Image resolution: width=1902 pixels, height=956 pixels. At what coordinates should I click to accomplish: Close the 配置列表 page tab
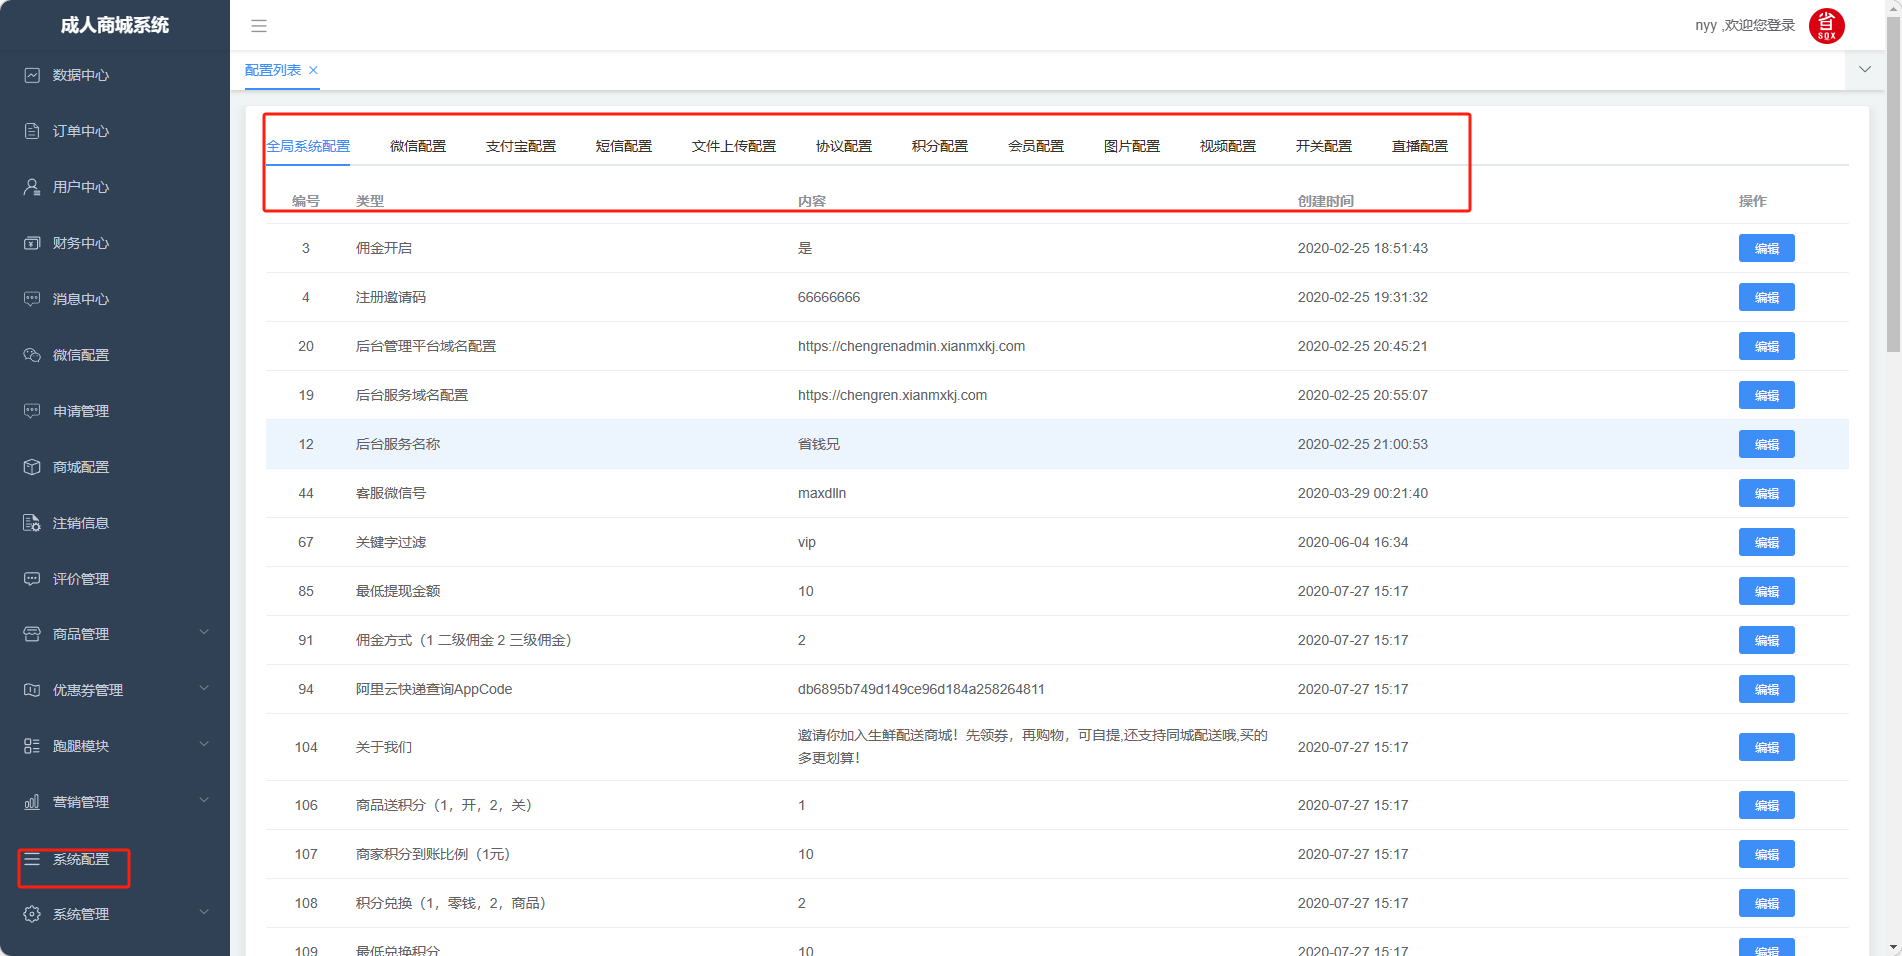(313, 70)
